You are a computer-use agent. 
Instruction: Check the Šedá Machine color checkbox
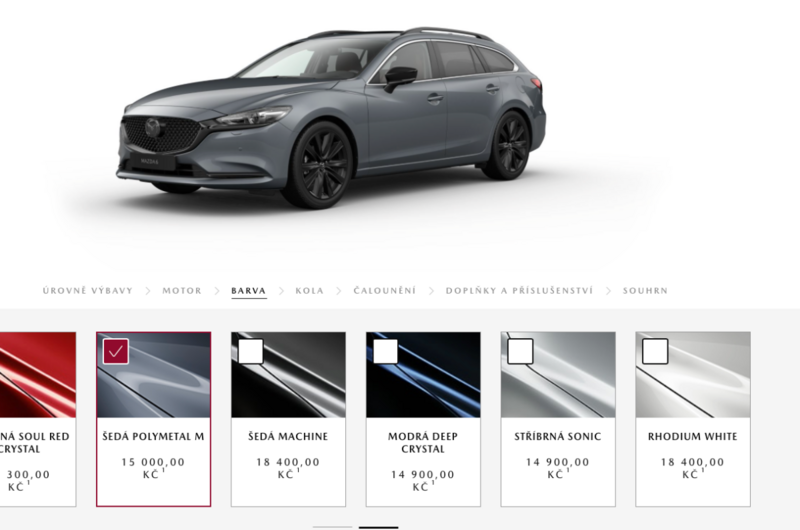click(251, 351)
